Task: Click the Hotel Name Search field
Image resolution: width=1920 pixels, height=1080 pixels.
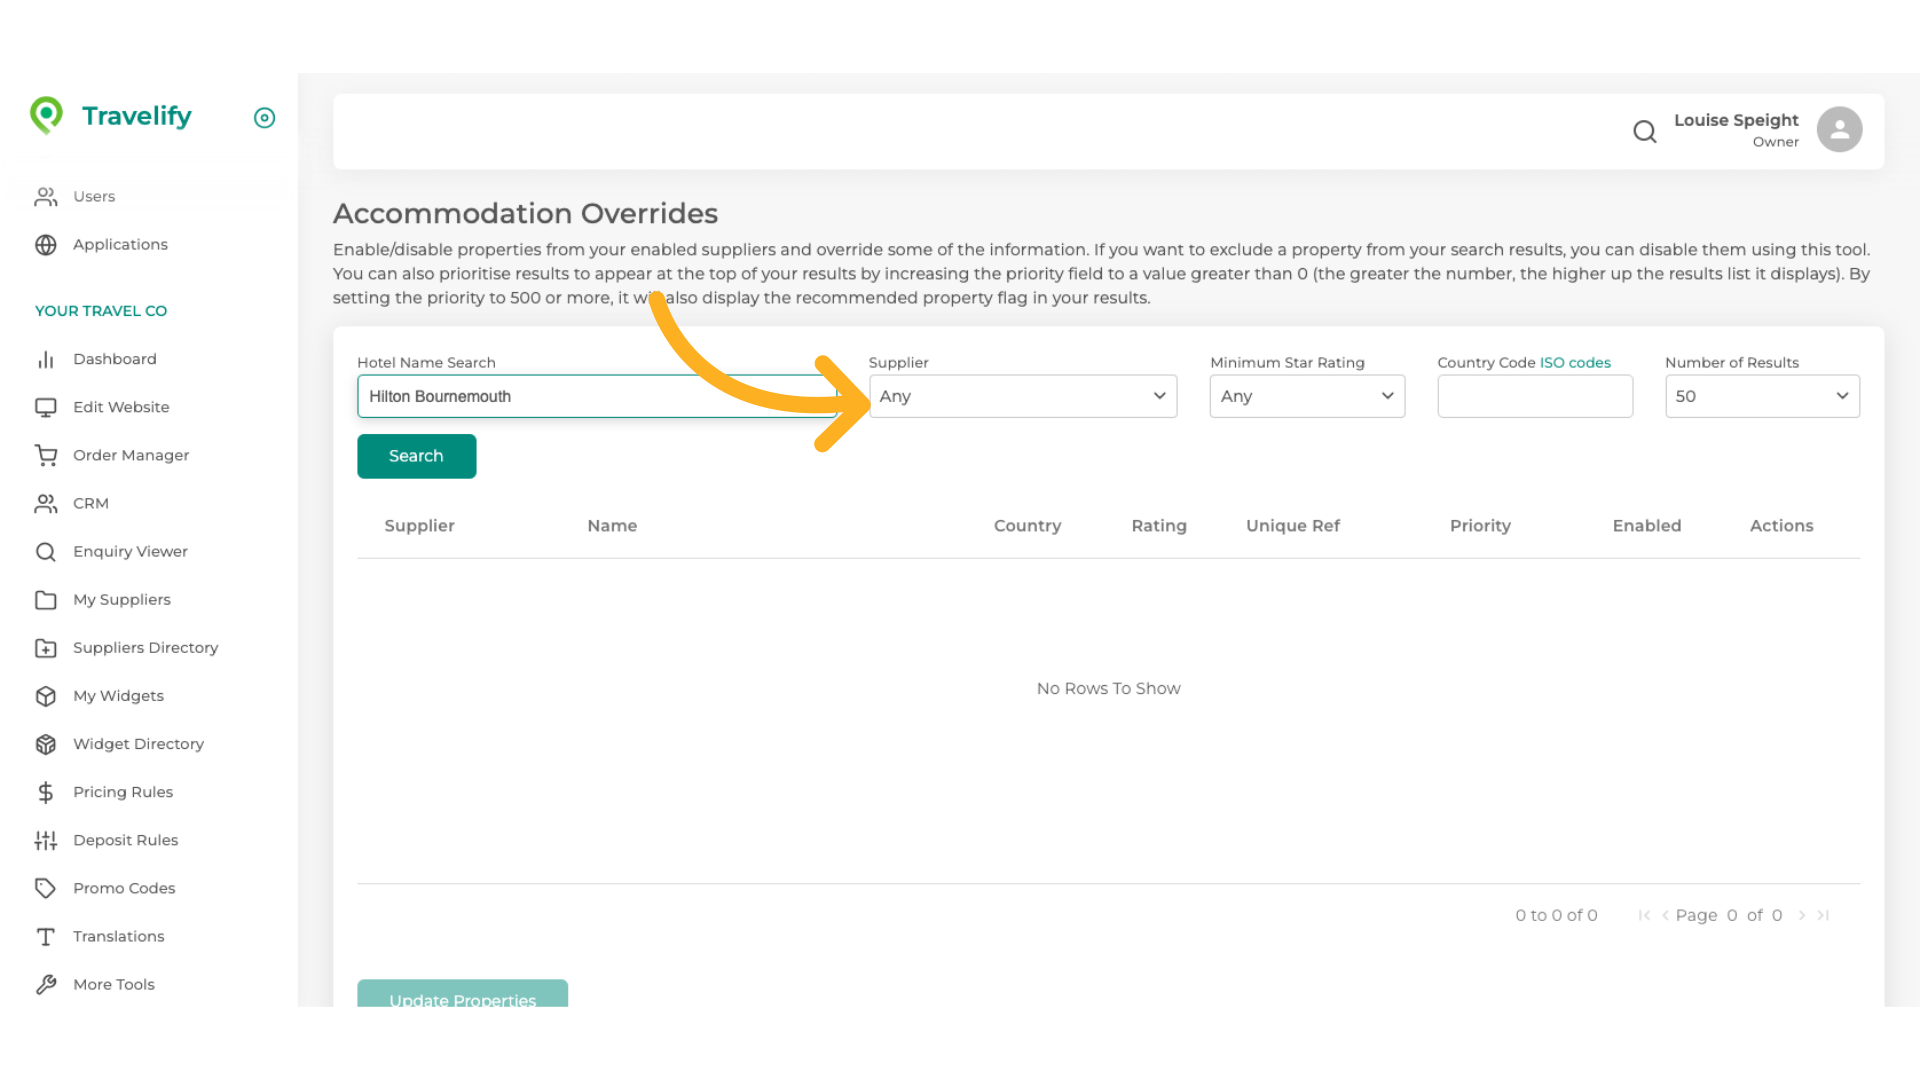Action: 595,396
